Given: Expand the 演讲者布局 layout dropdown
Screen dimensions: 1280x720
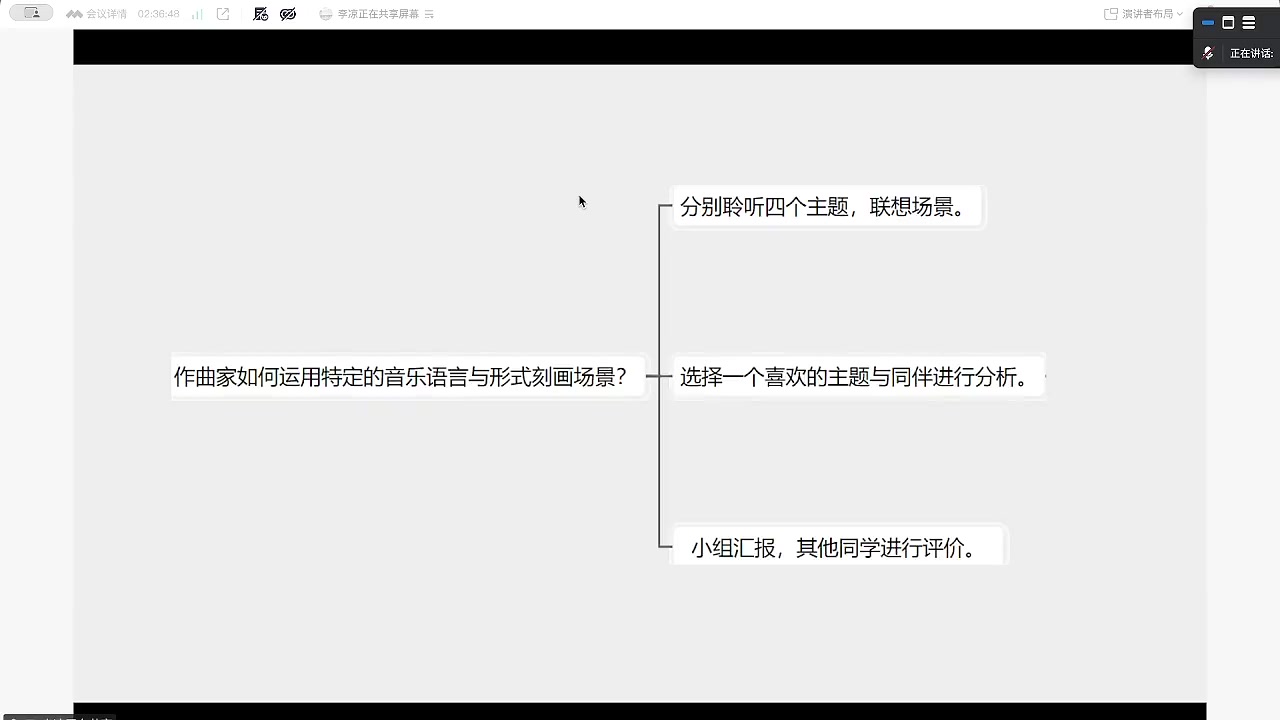Looking at the screenshot, I should [x=1144, y=14].
